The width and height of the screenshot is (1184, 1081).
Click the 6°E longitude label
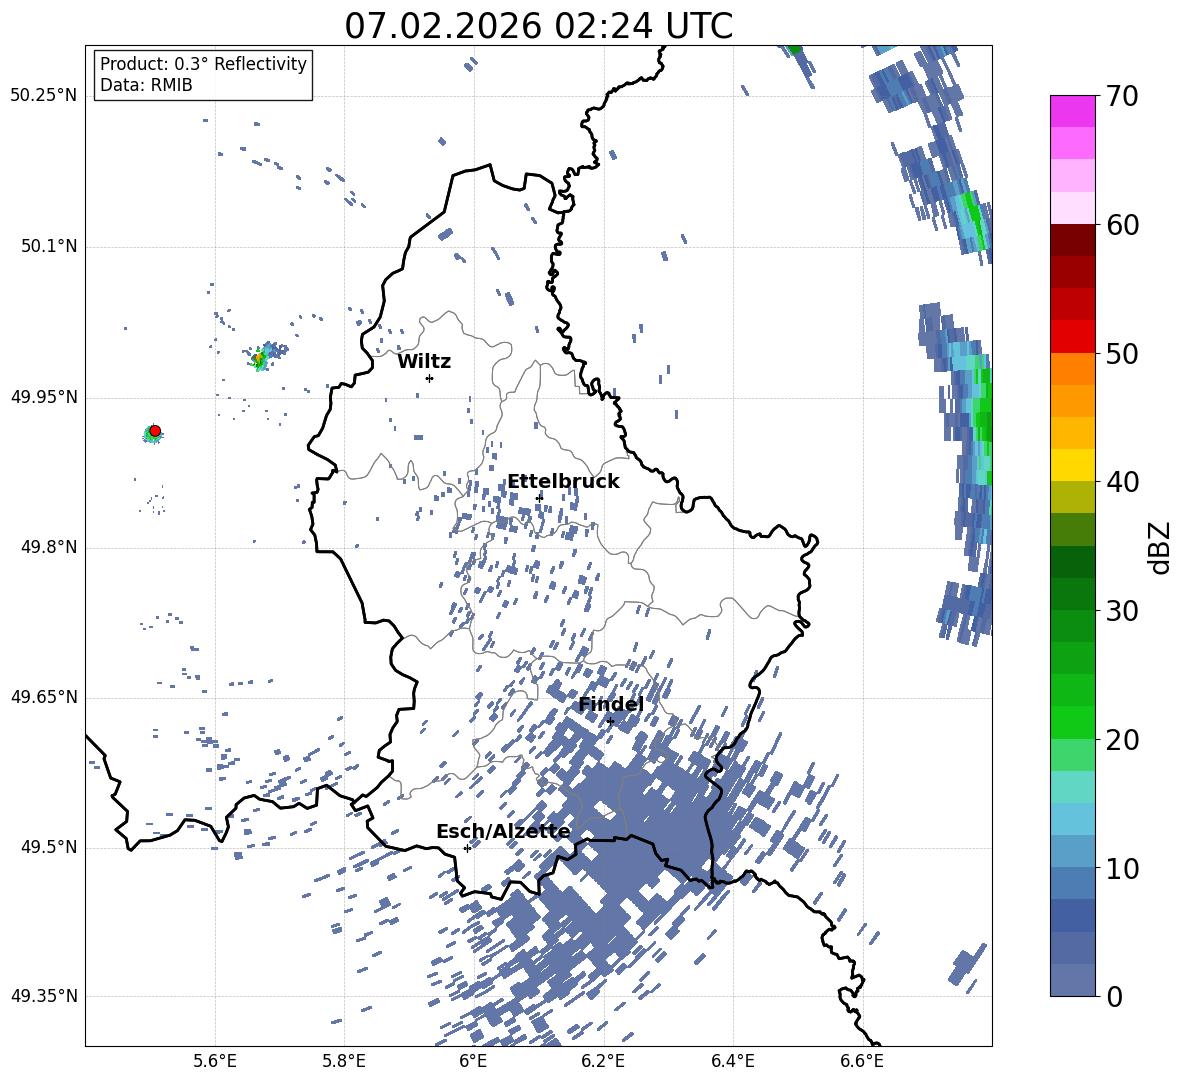(x=473, y=1062)
